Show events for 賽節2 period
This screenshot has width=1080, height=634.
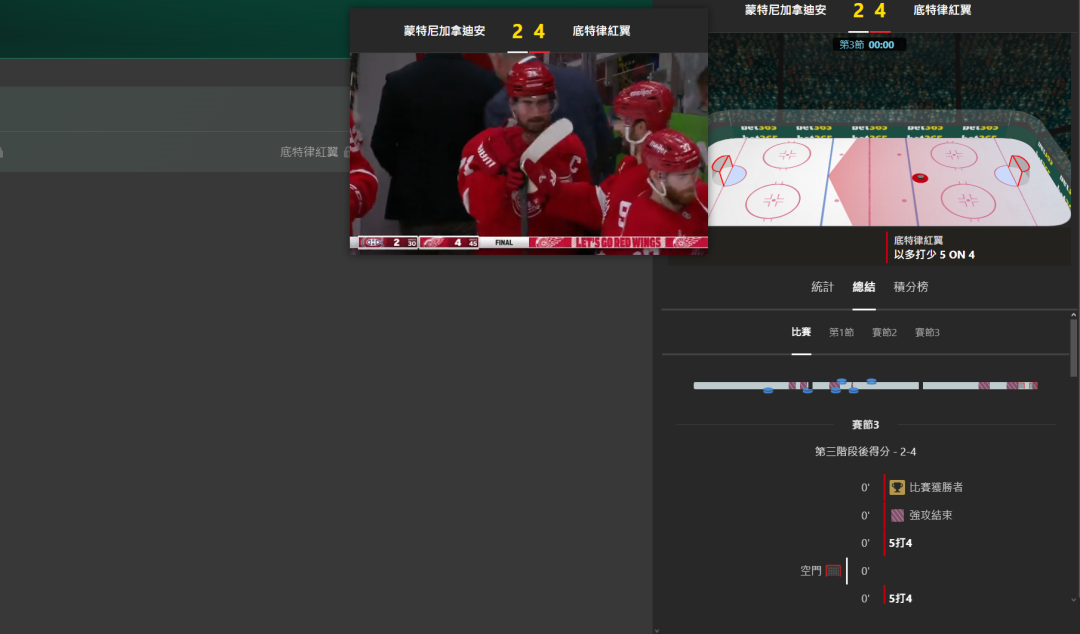pos(884,332)
